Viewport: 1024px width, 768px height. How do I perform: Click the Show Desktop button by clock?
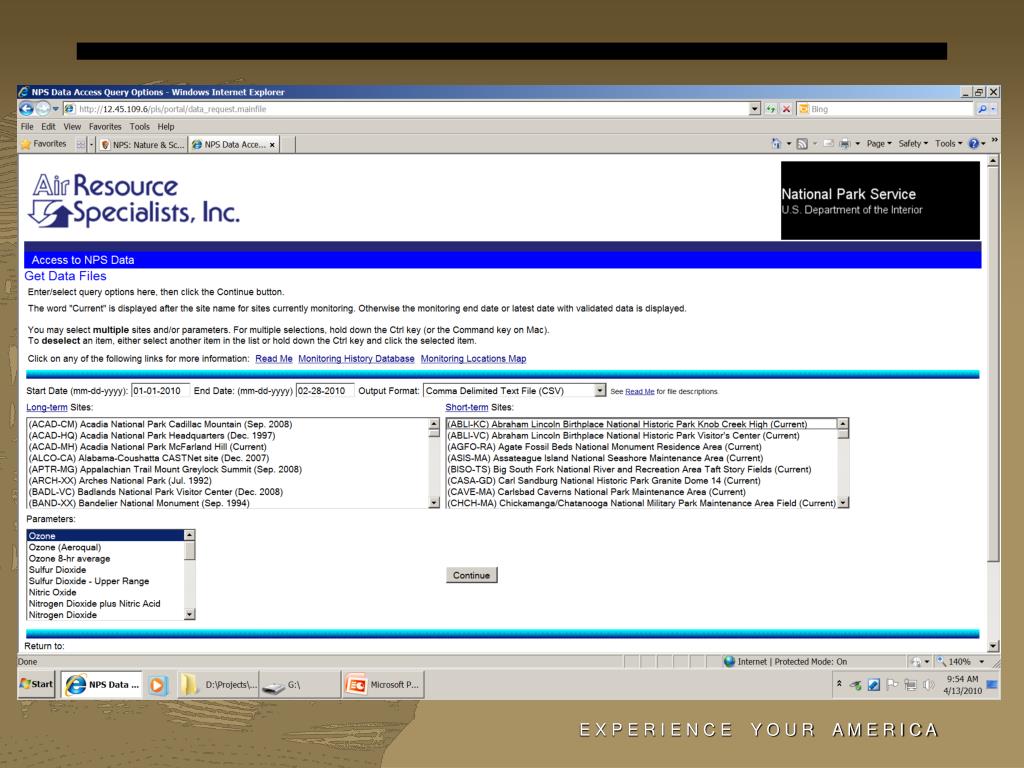pyautogui.click(x=992, y=685)
